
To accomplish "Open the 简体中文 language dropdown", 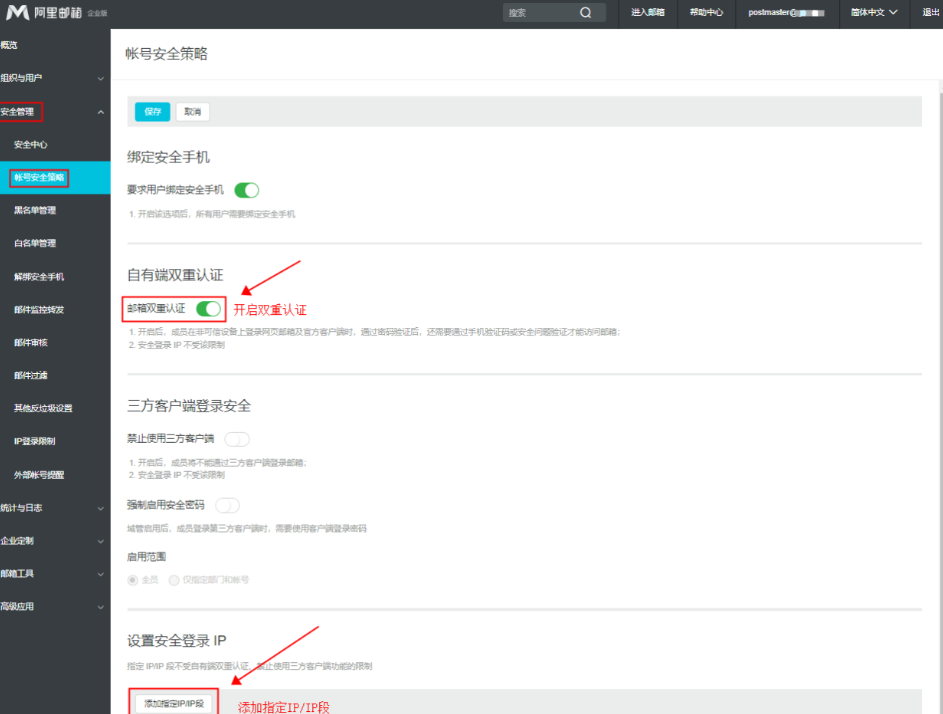I will coord(874,12).
